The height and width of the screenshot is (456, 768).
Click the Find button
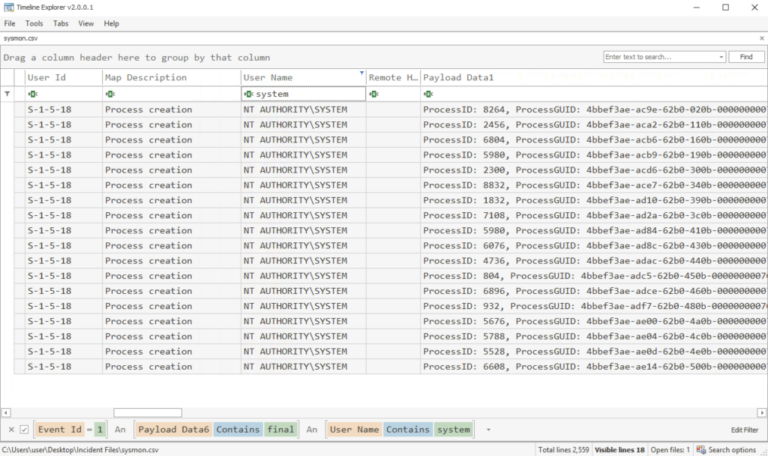coord(746,57)
